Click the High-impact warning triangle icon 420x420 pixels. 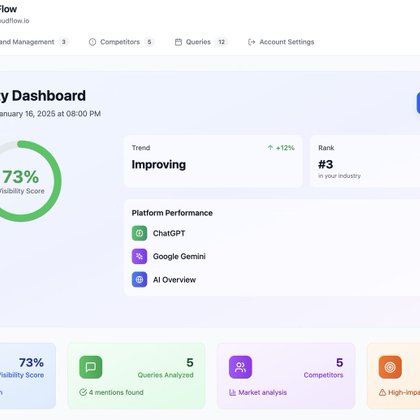pos(382,393)
